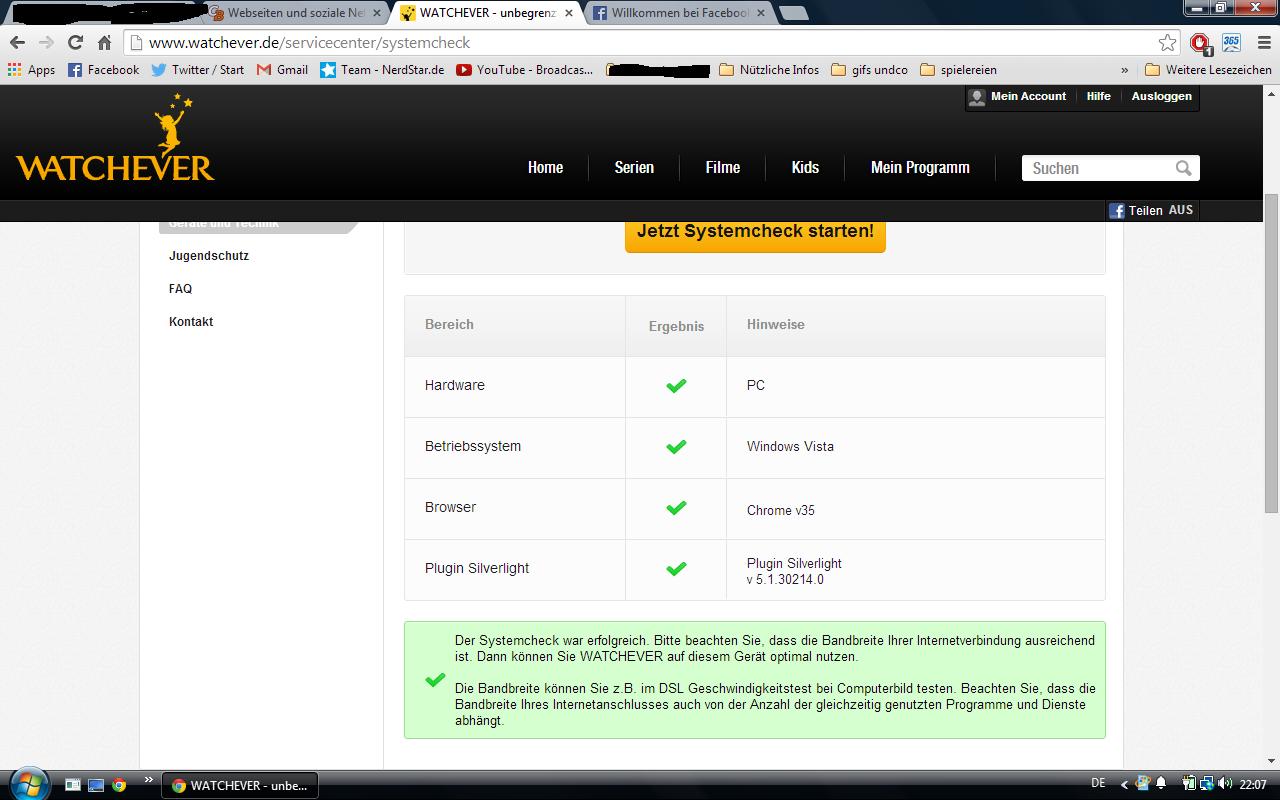Open FAQ in the sidebar
This screenshot has width=1280, height=800.
180,289
